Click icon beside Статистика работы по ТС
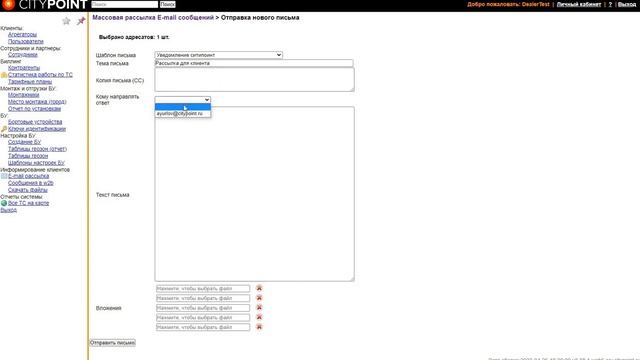Screen dimensions: 640x360 [x=4, y=75]
